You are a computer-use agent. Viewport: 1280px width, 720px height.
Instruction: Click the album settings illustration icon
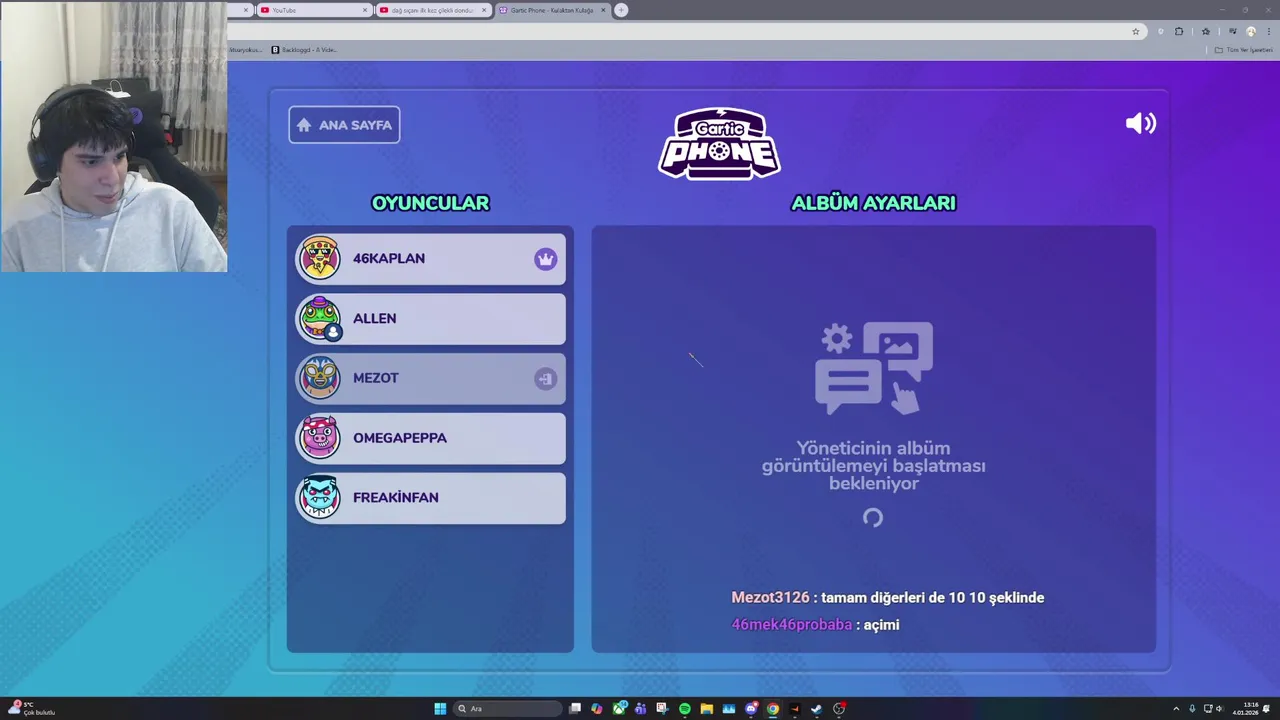(x=873, y=367)
